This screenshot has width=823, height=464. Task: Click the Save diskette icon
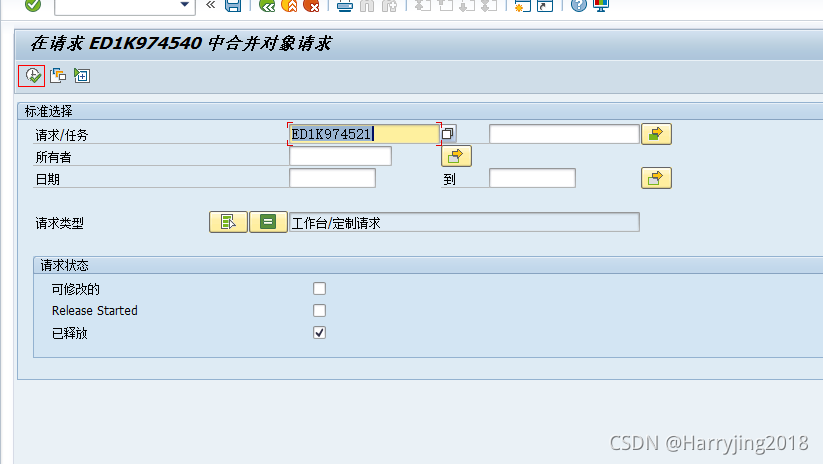[233, 5]
